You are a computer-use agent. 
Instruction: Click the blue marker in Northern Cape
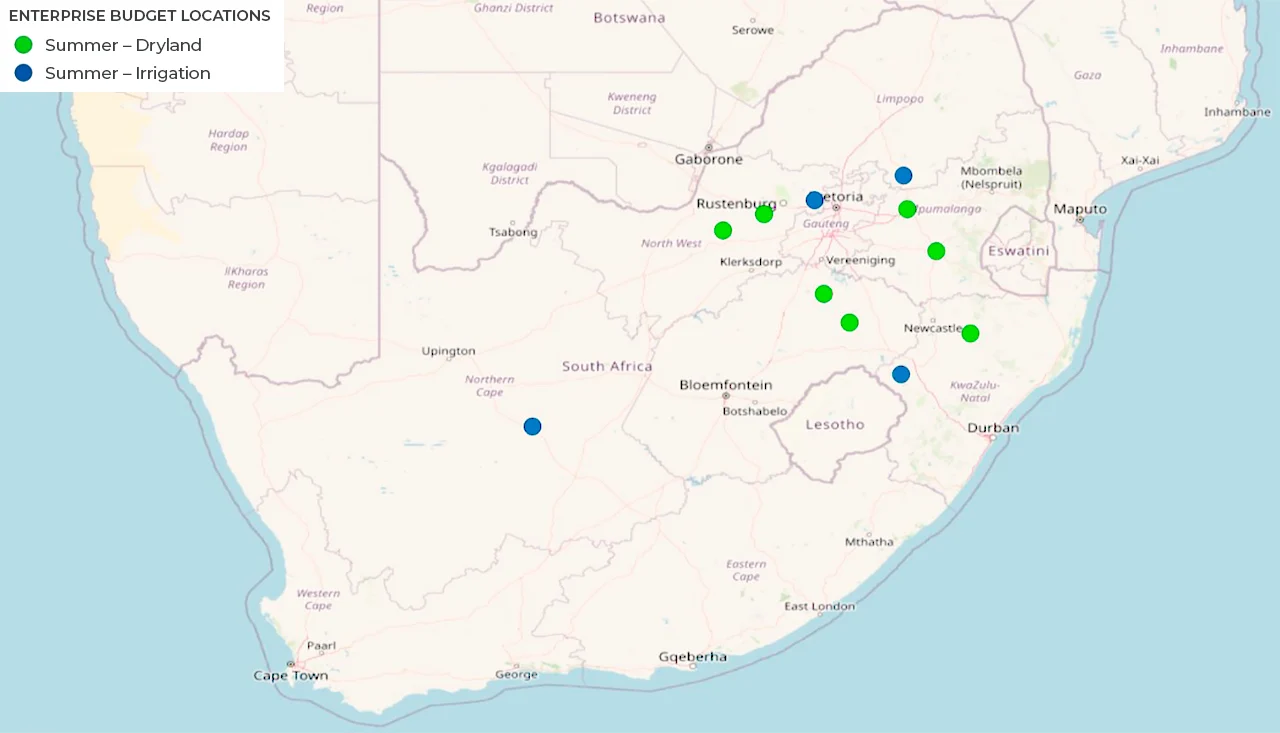click(533, 426)
